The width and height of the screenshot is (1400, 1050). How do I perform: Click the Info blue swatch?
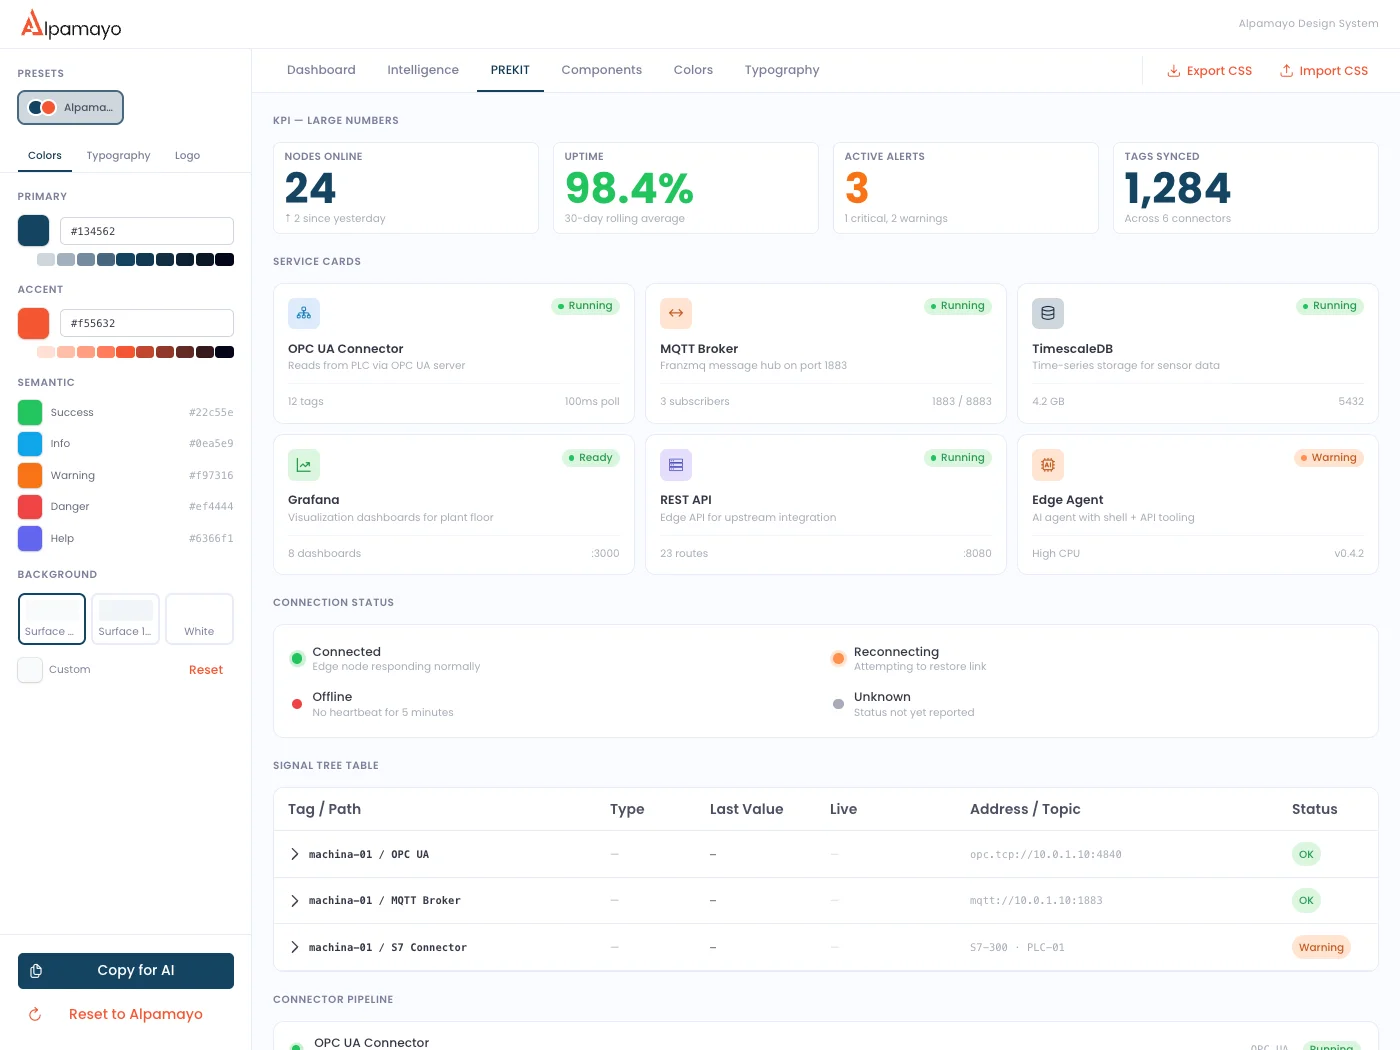pyautogui.click(x=30, y=443)
